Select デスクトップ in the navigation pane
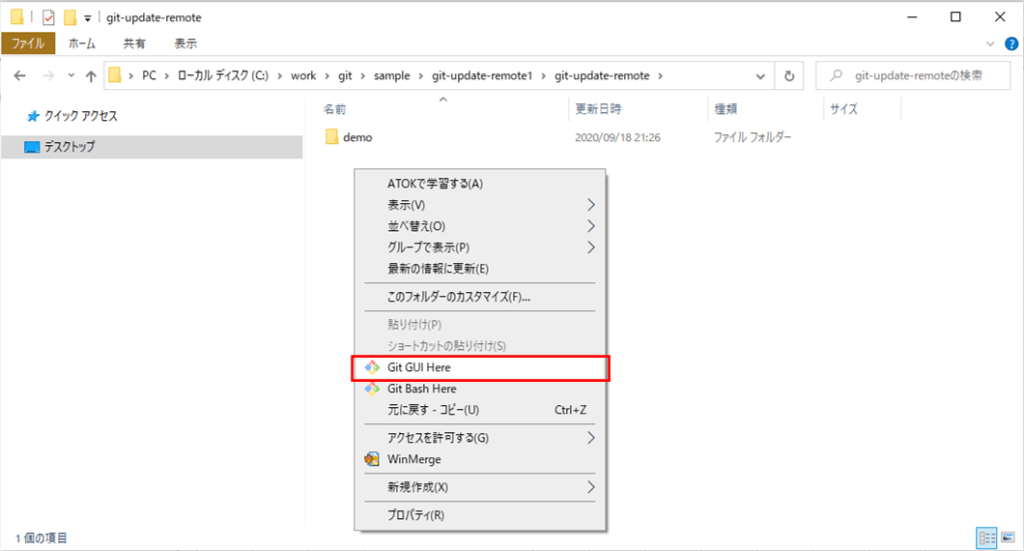This screenshot has height=551, width=1024. coord(69,147)
